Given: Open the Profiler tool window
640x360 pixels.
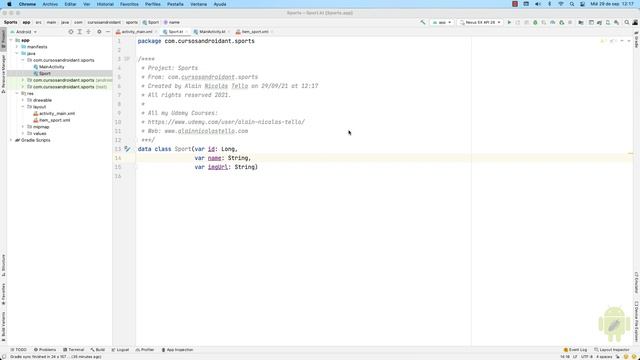Looking at the screenshot, I should click(145, 350).
